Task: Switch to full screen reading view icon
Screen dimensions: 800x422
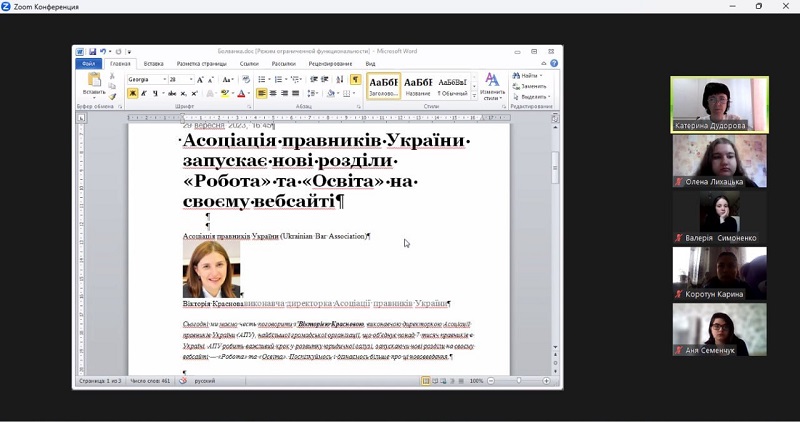Action: (435, 381)
